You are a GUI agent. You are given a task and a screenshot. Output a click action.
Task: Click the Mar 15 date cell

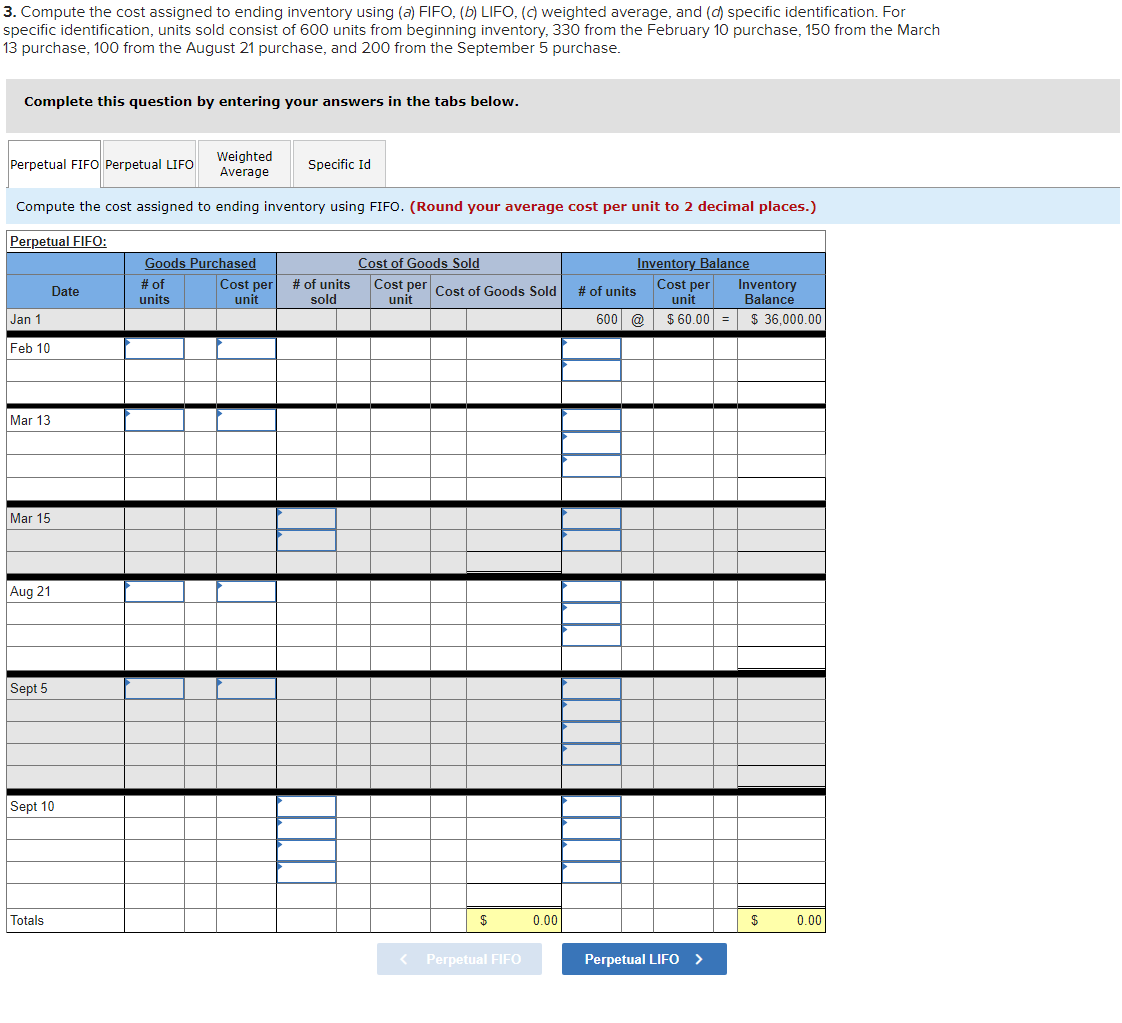[66, 519]
